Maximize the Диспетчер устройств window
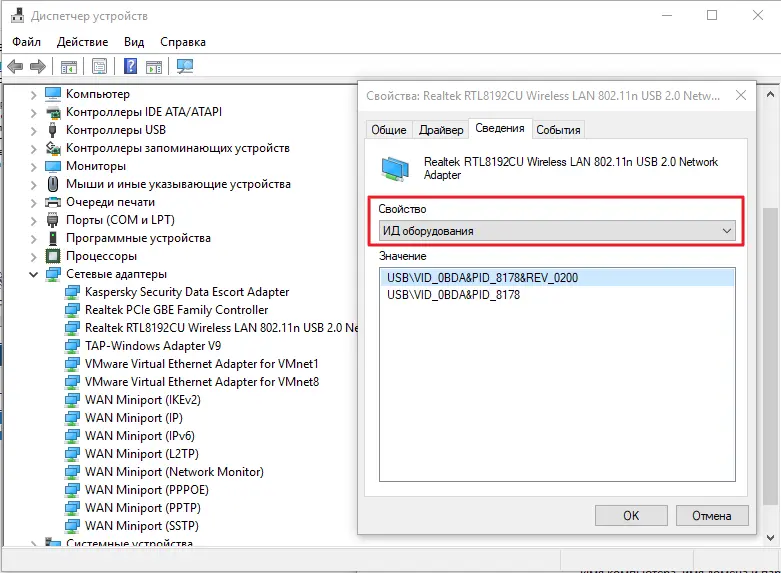781x573 pixels. (x=712, y=15)
